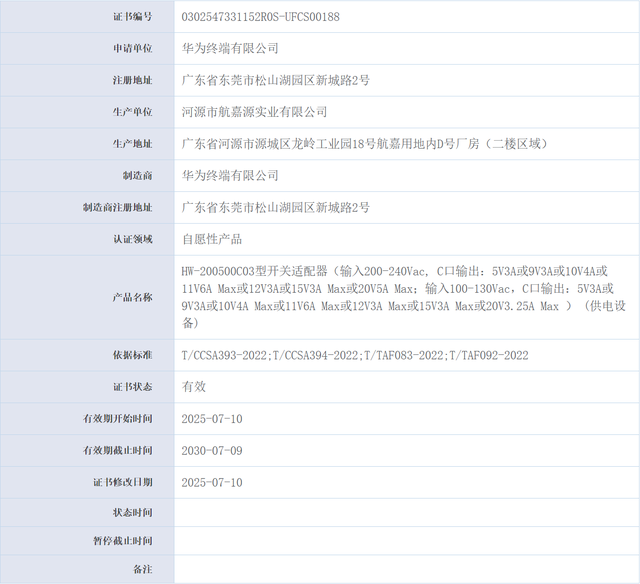This screenshot has width=640, height=584.
Task: Select certificate number 0302547331152R0S-UFCS00188
Action: (x=260, y=17)
